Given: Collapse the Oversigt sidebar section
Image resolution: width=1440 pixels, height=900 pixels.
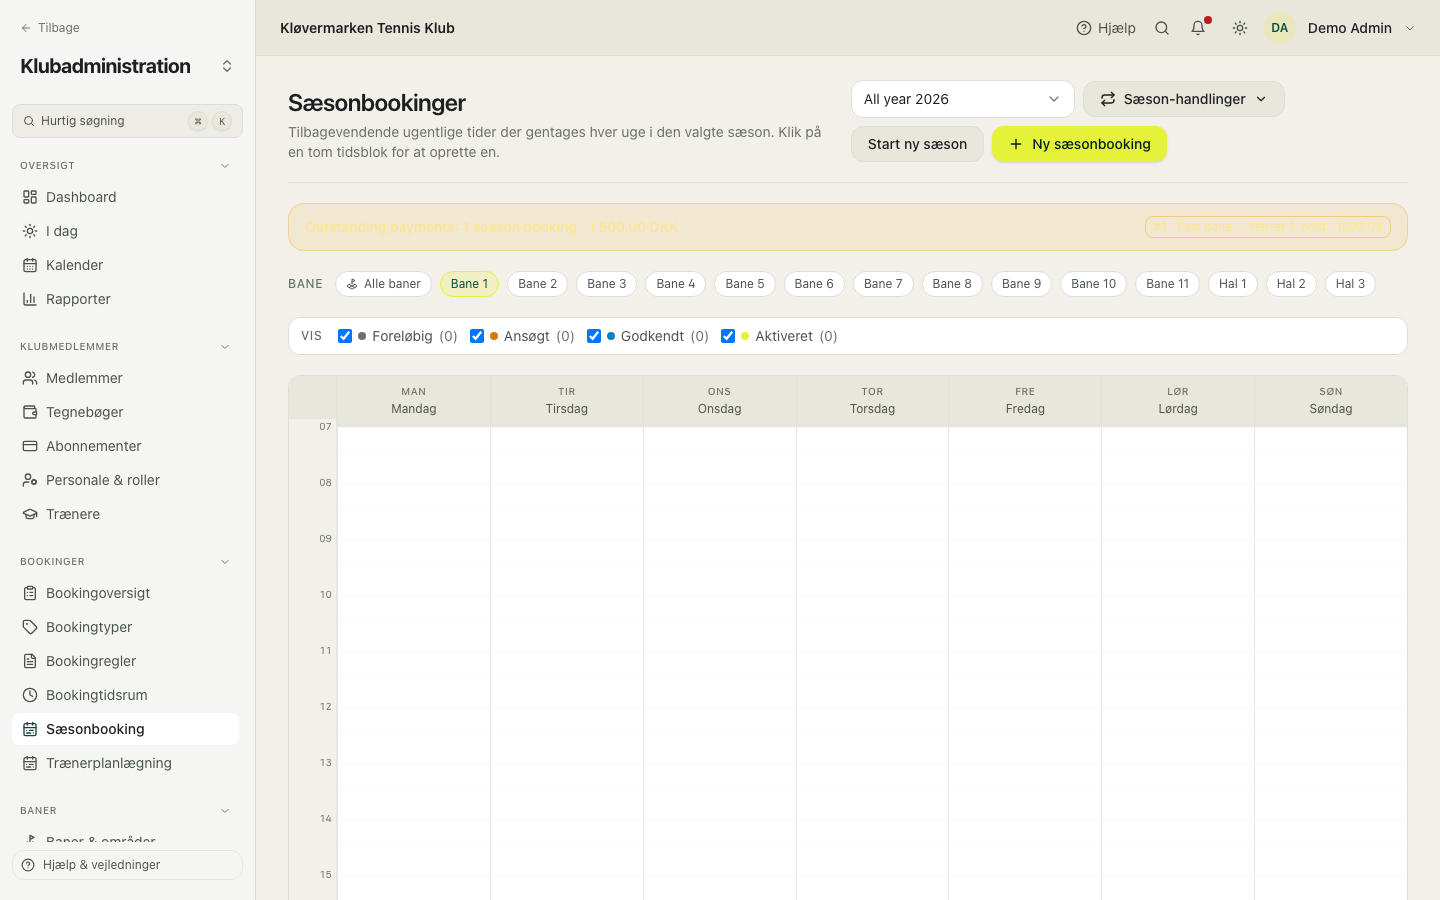Looking at the screenshot, I should tap(225, 166).
